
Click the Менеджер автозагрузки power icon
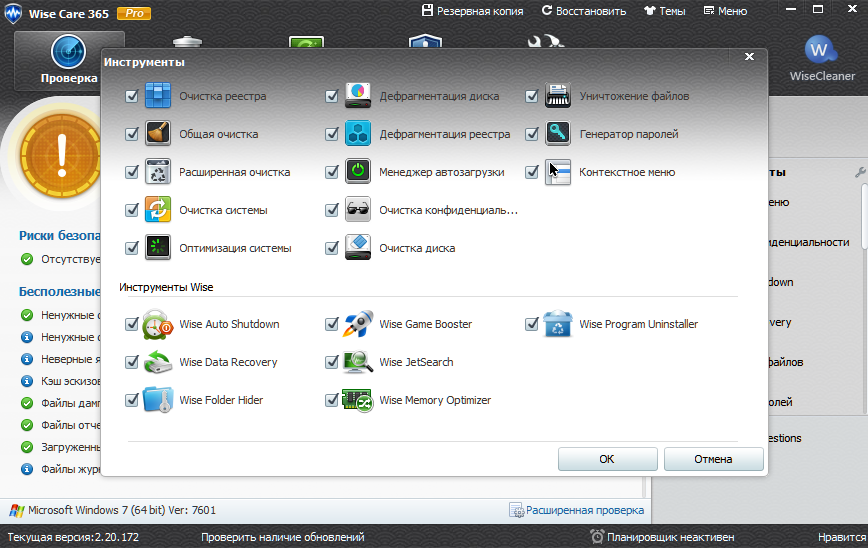point(358,172)
